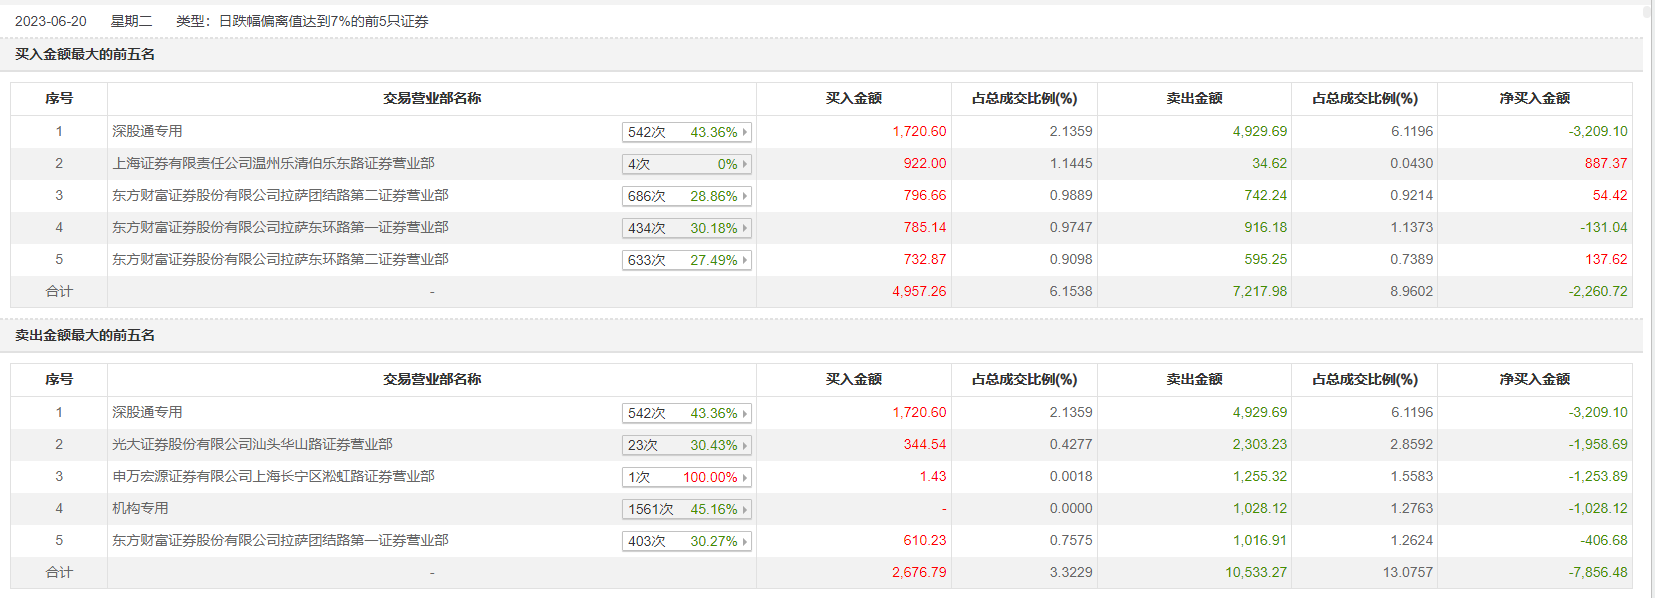
Task: Click arrow icon beside 1561次 45.16%
Action: point(745,509)
